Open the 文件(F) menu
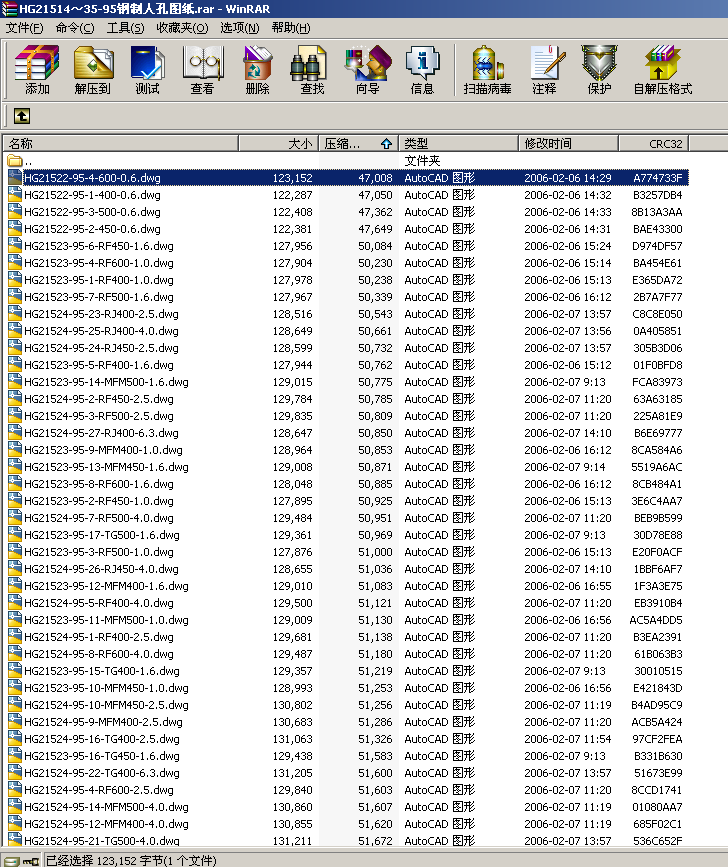728x867 pixels. coord(24,28)
